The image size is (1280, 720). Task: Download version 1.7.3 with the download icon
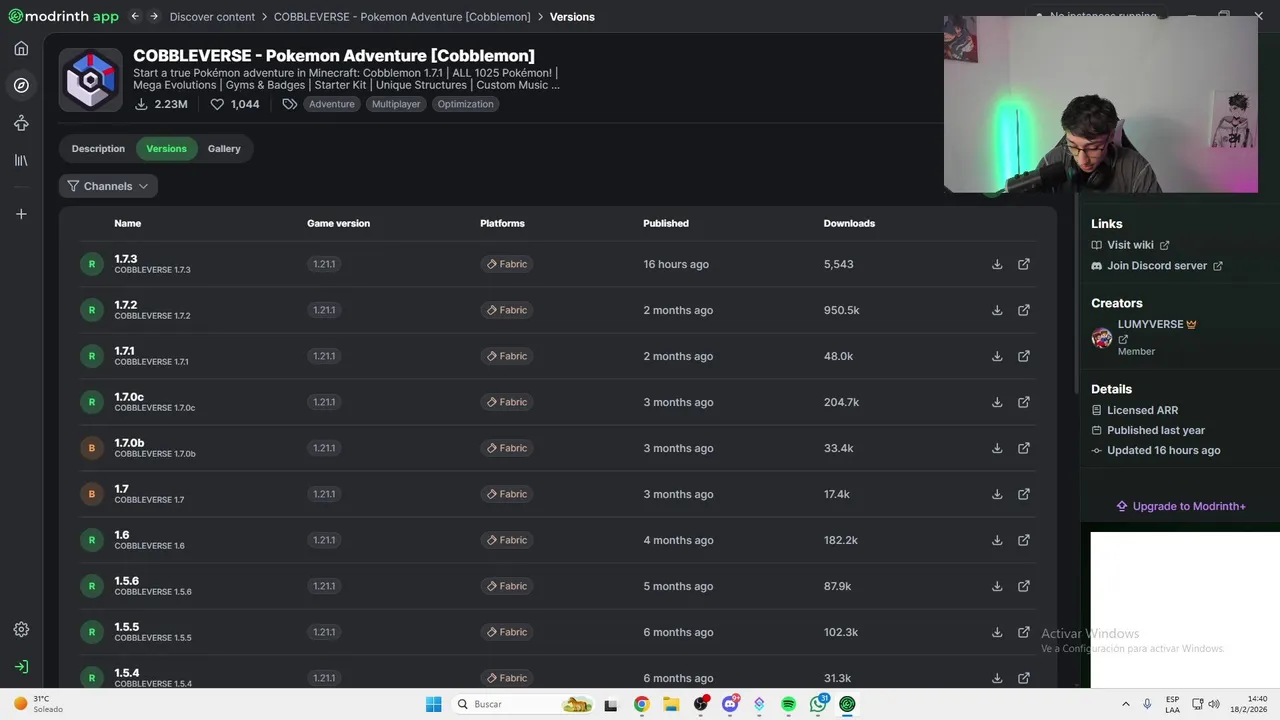tap(997, 264)
